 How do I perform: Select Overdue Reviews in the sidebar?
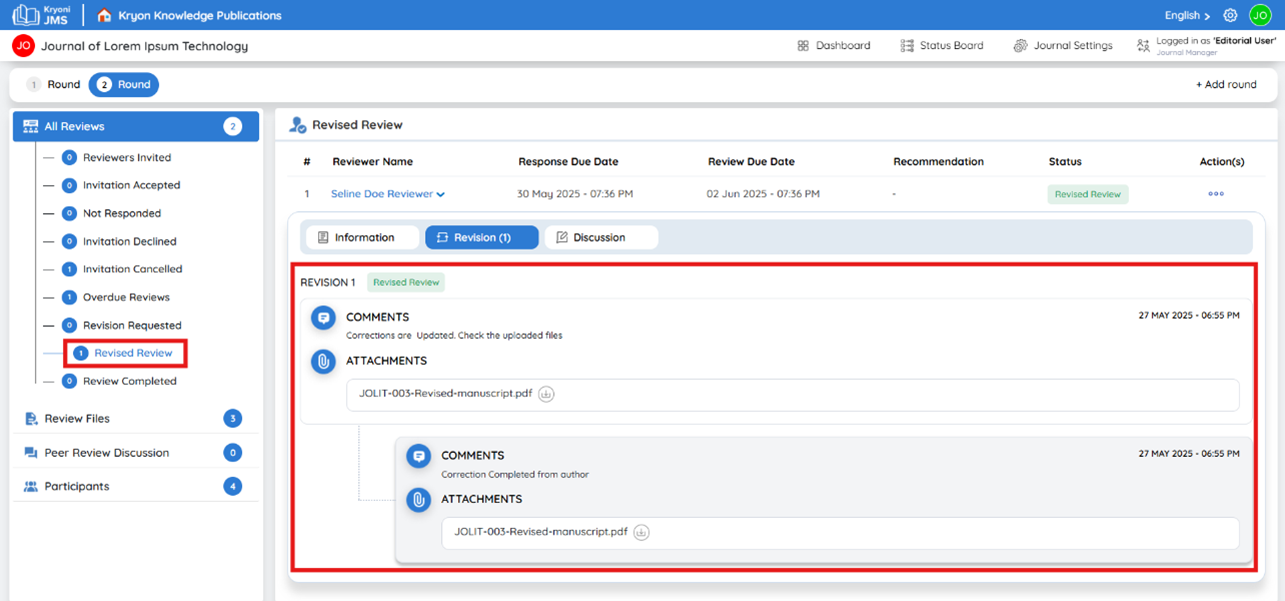(x=116, y=297)
